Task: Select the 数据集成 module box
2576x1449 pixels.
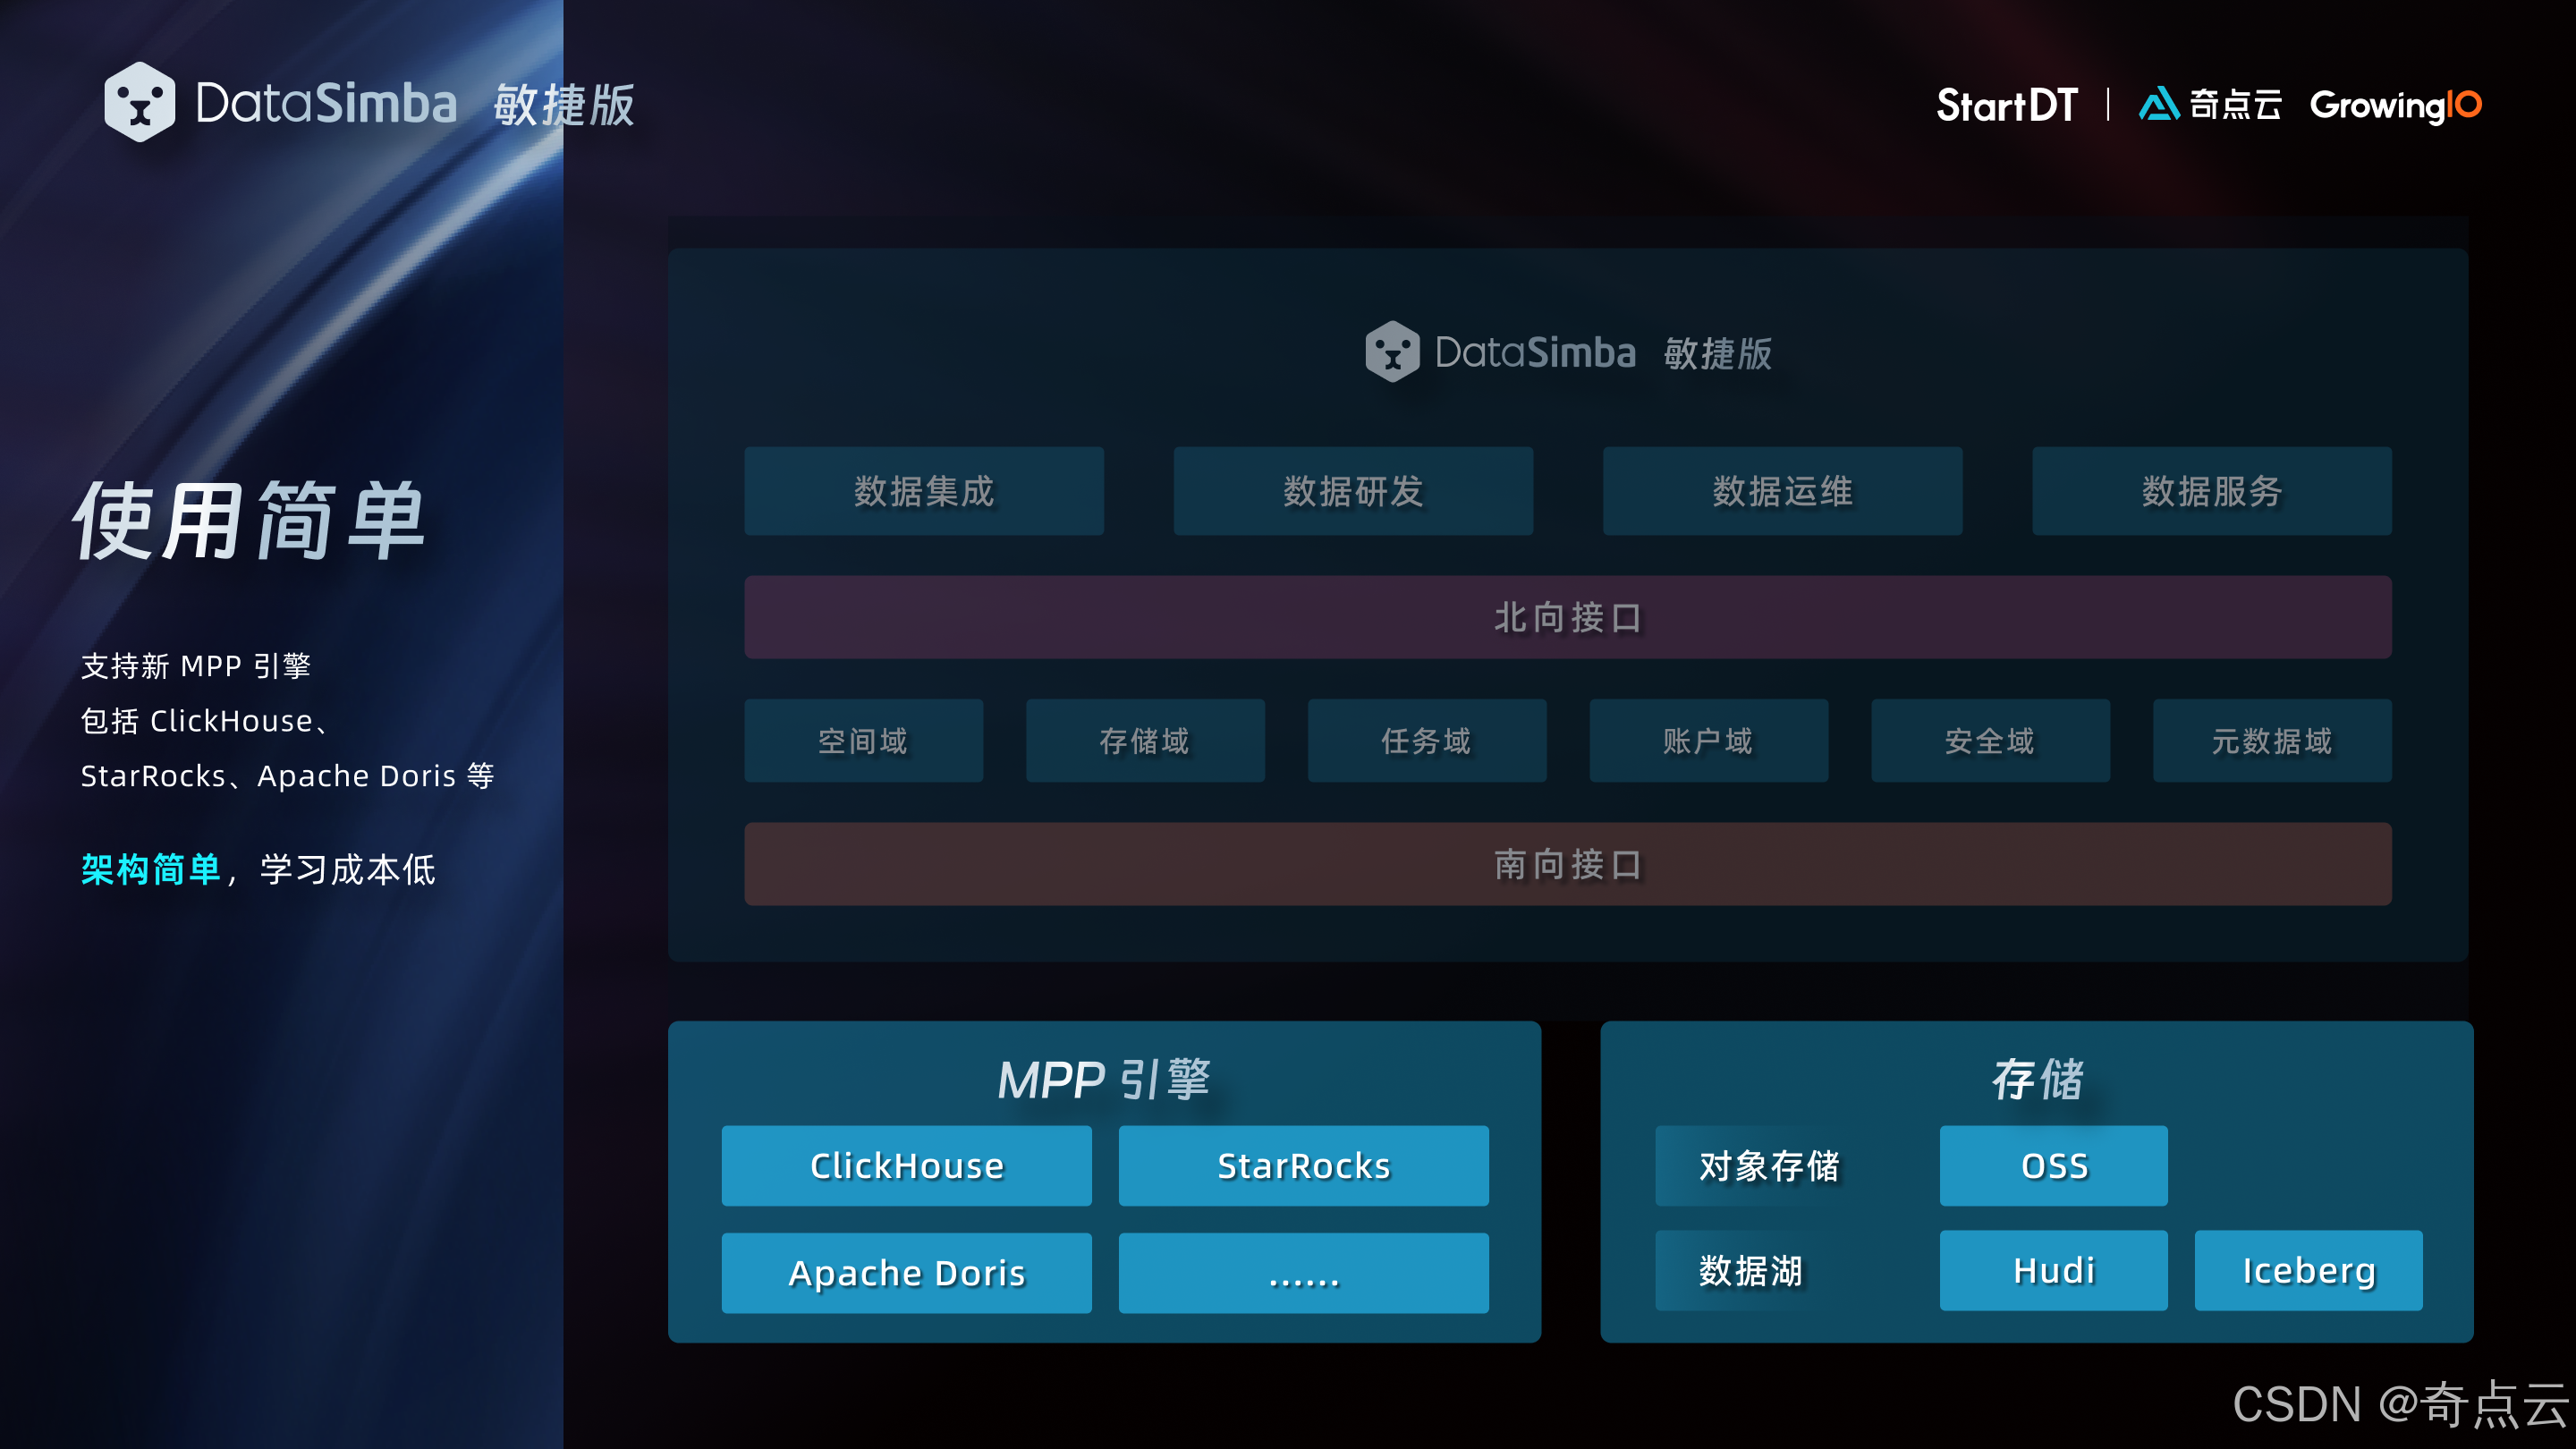Action: [923, 491]
